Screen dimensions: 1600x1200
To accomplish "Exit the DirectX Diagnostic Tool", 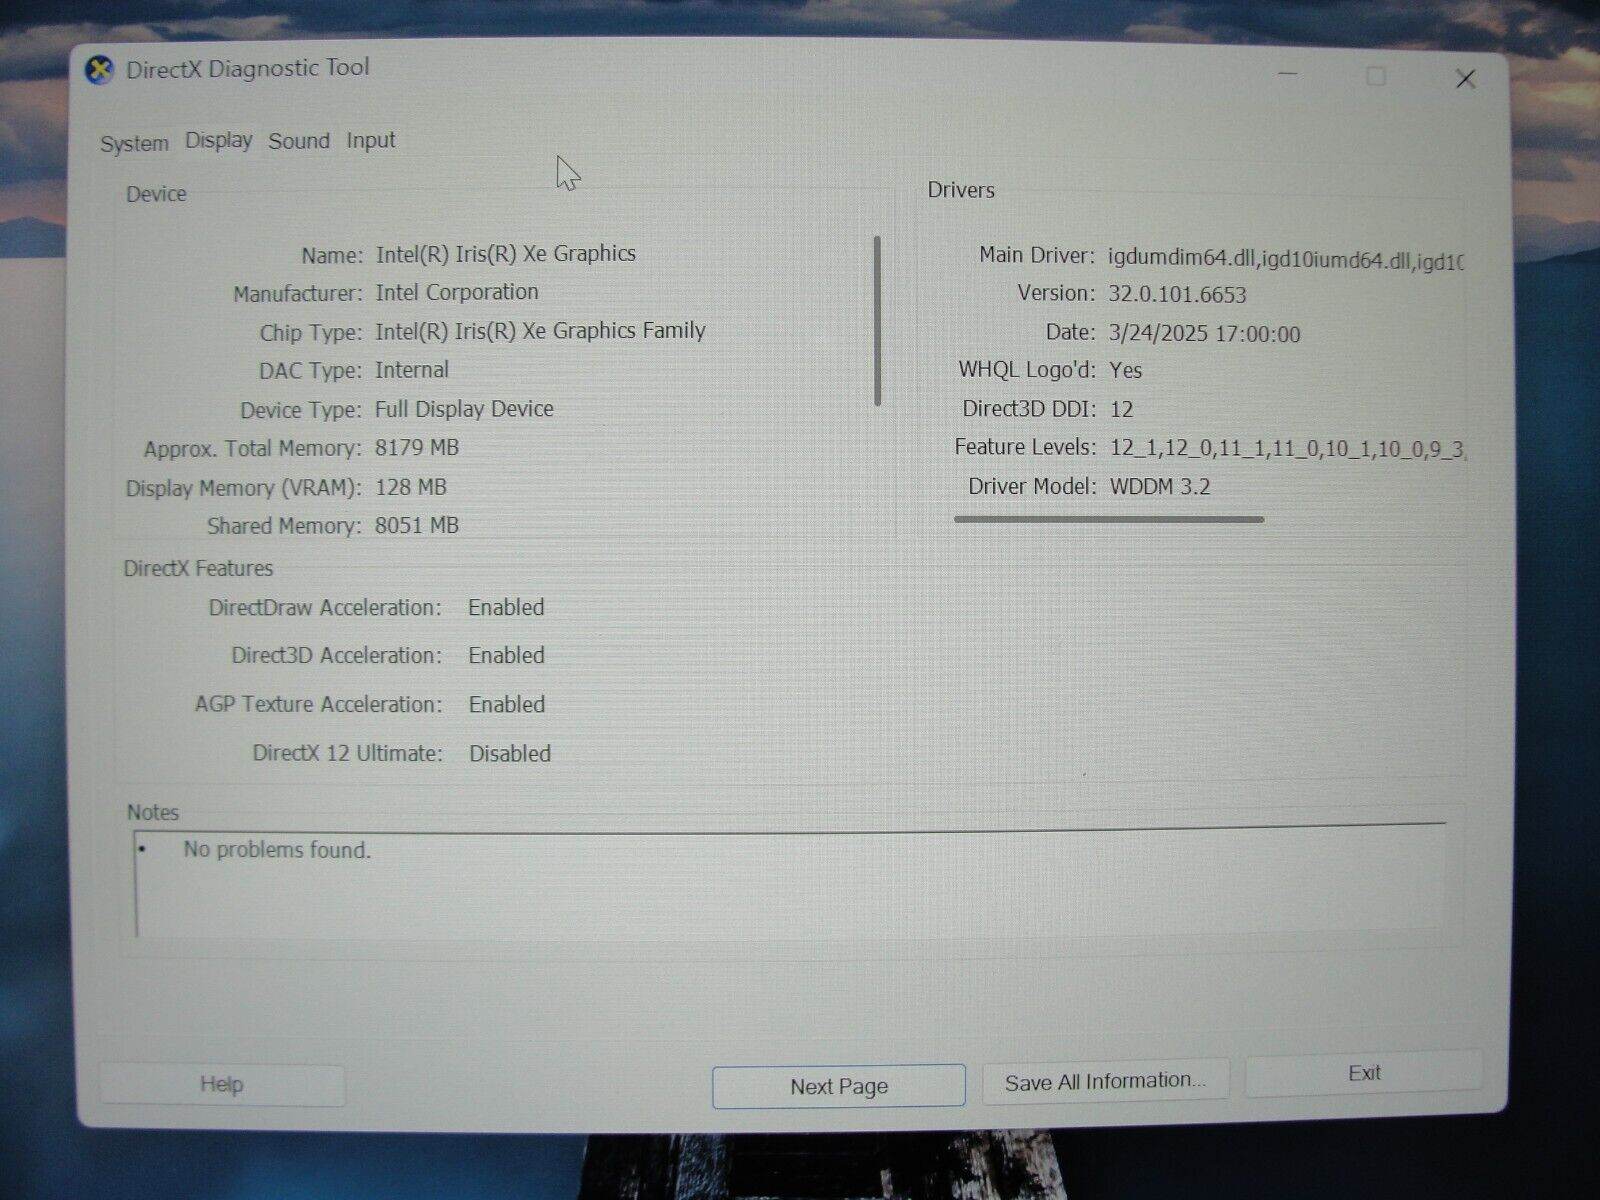I will [1363, 1073].
